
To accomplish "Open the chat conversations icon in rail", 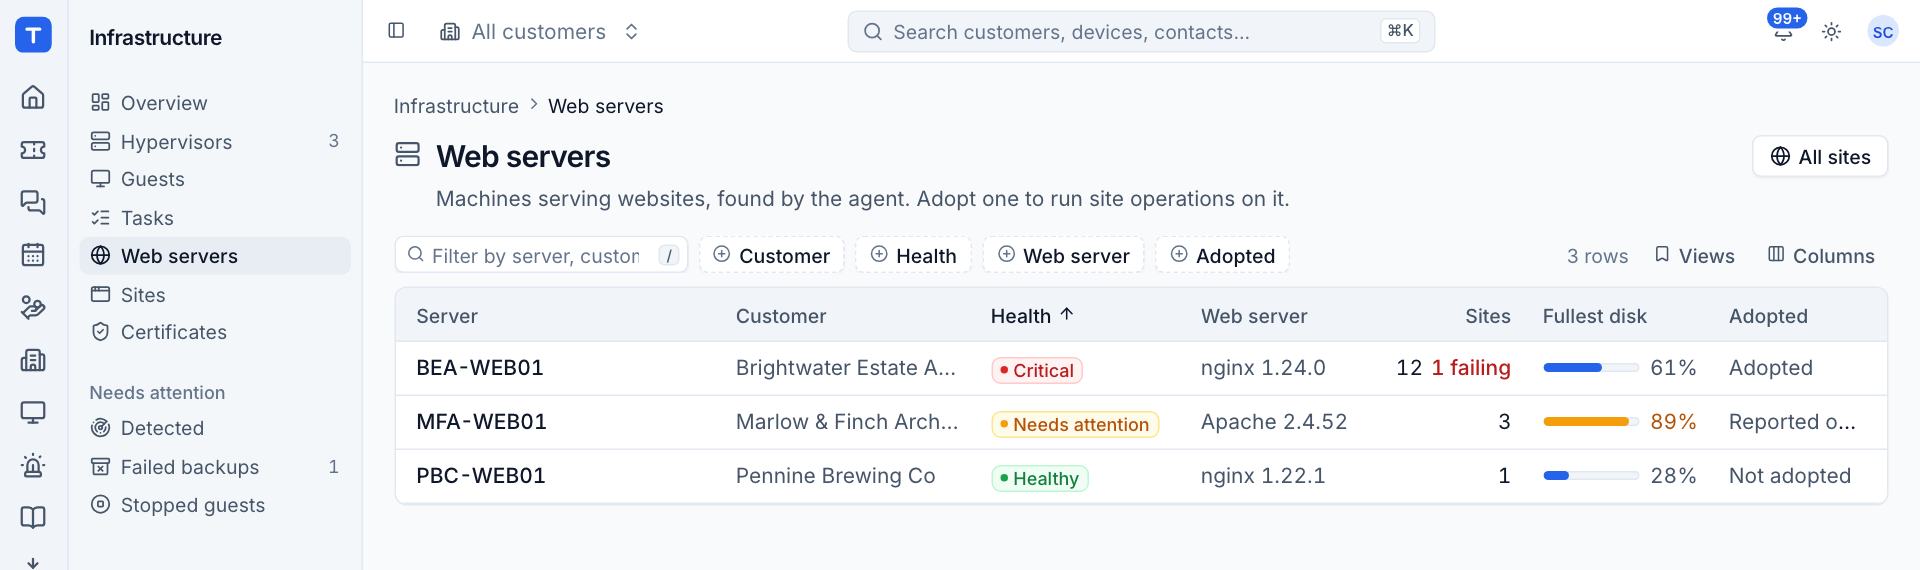I will pos(33,203).
